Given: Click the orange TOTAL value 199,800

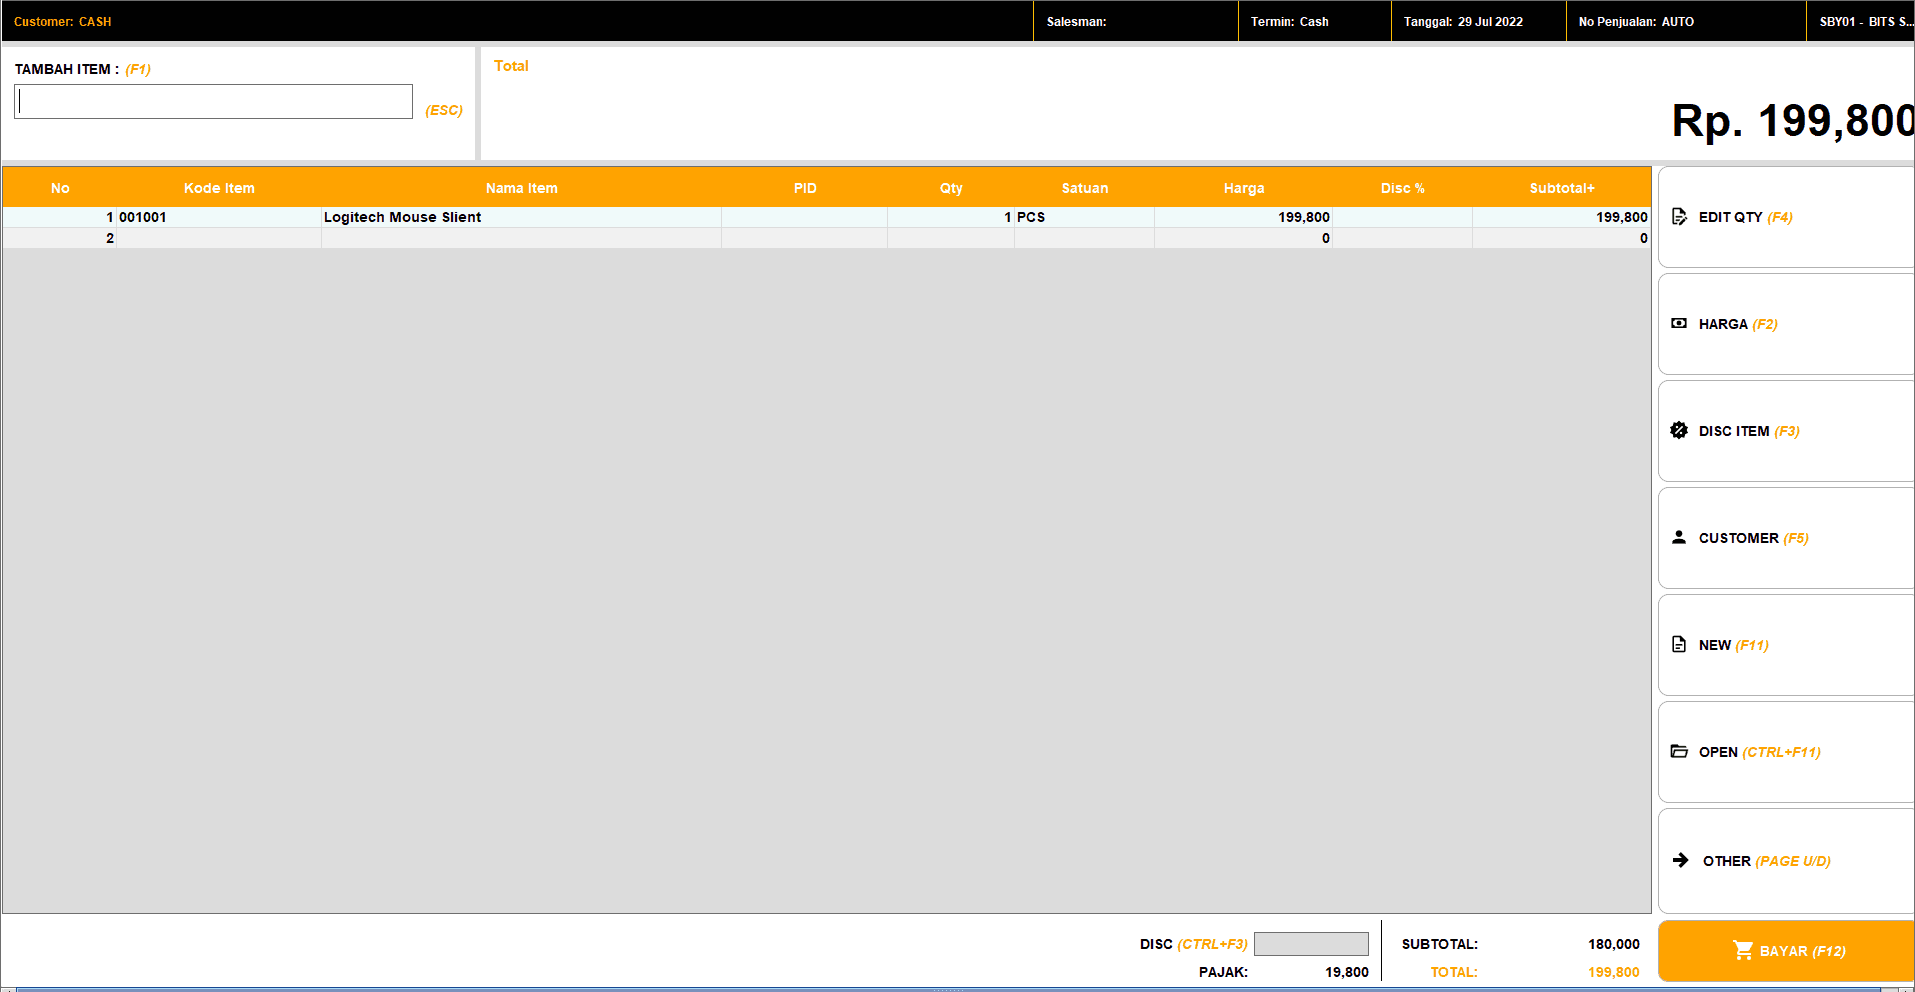Looking at the screenshot, I should [x=1614, y=972].
